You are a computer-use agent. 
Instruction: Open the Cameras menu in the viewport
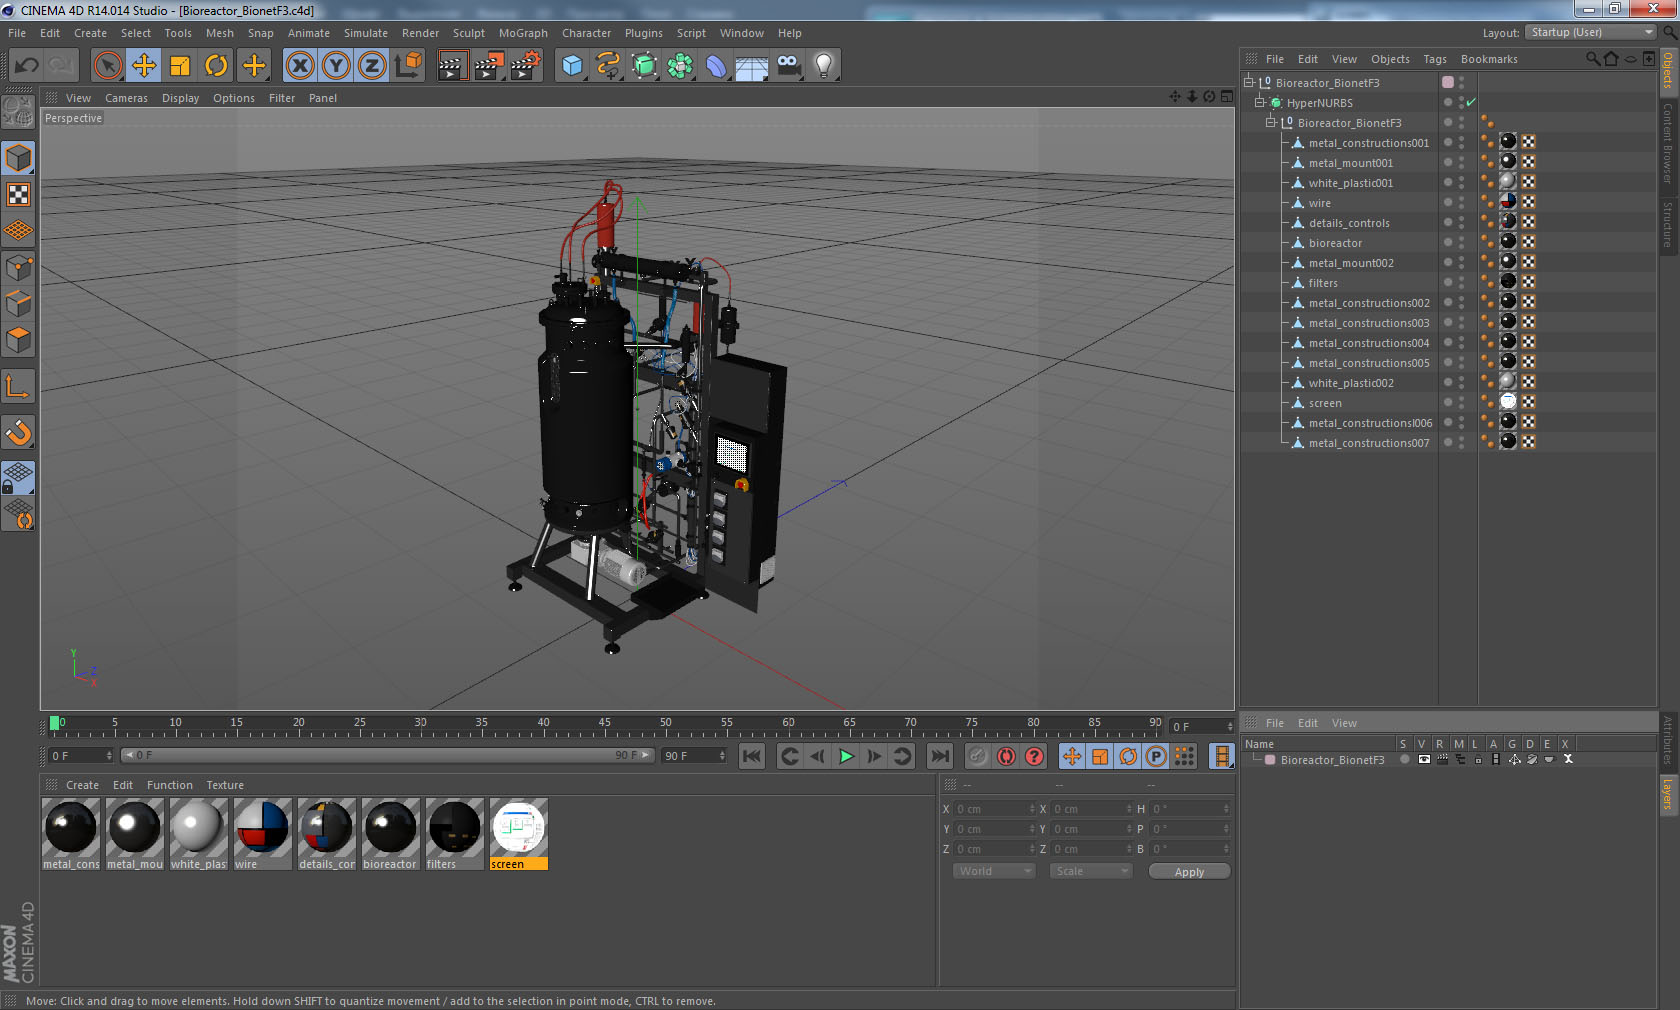[126, 98]
